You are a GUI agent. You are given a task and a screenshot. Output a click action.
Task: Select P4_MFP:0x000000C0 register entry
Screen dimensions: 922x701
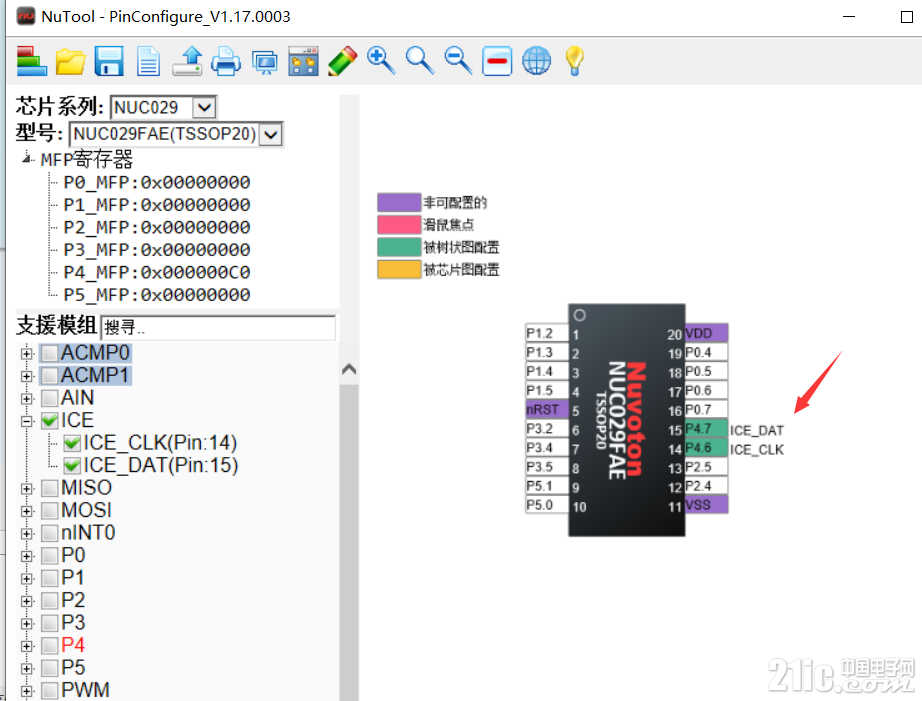click(x=157, y=272)
